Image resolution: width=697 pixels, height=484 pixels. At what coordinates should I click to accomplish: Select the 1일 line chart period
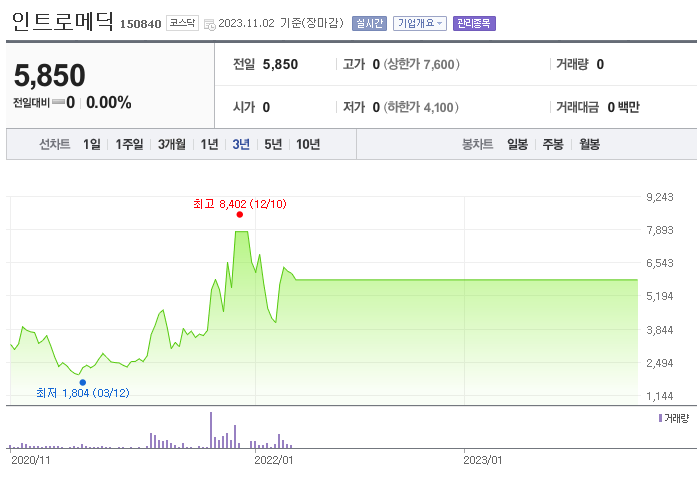point(92,144)
